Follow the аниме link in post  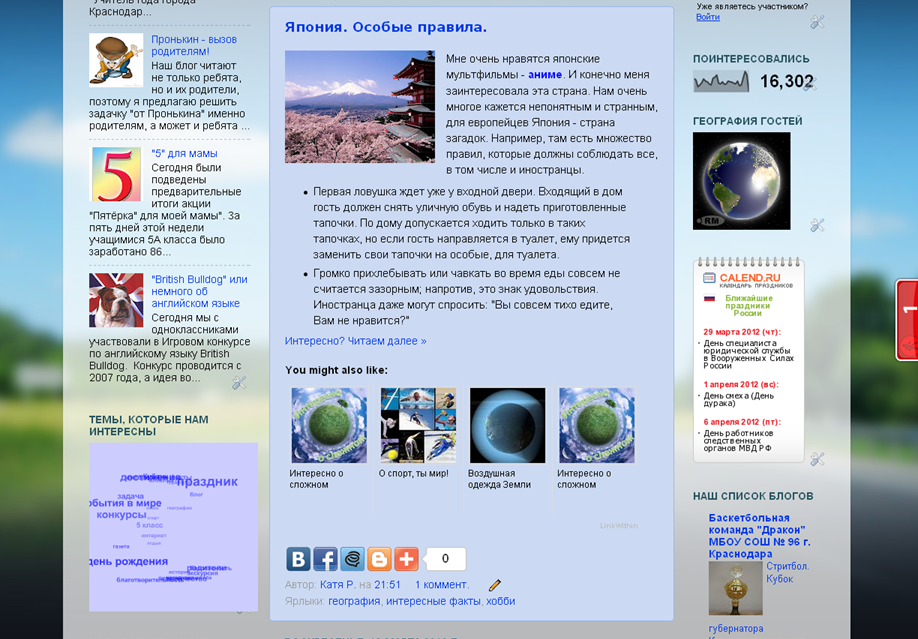544,74
